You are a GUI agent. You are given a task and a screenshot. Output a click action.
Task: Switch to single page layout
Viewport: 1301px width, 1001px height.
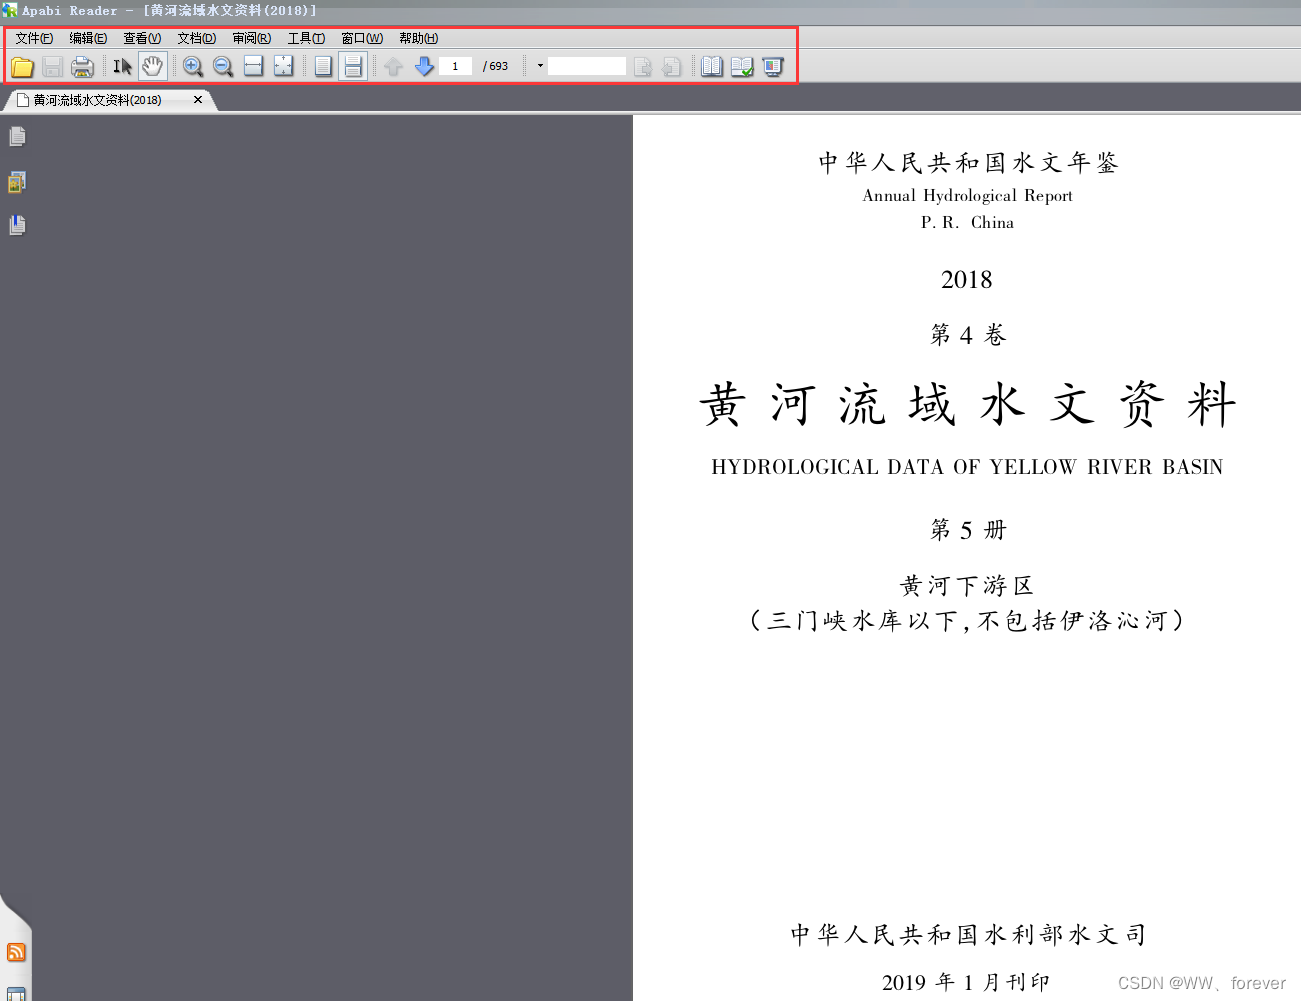[x=323, y=67]
